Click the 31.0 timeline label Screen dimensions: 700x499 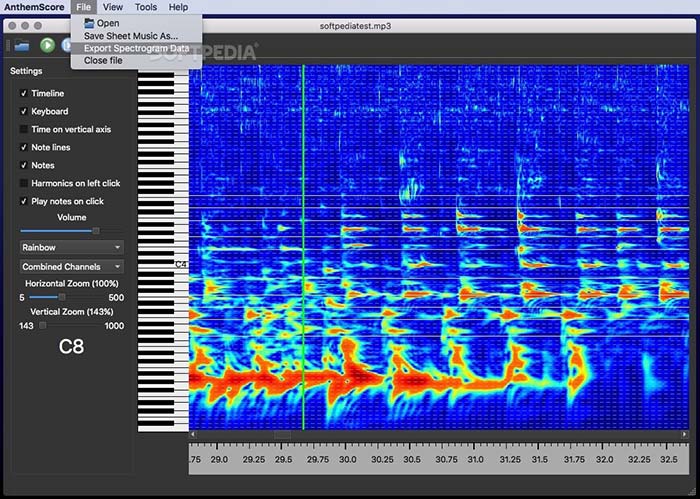pos(475,459)
